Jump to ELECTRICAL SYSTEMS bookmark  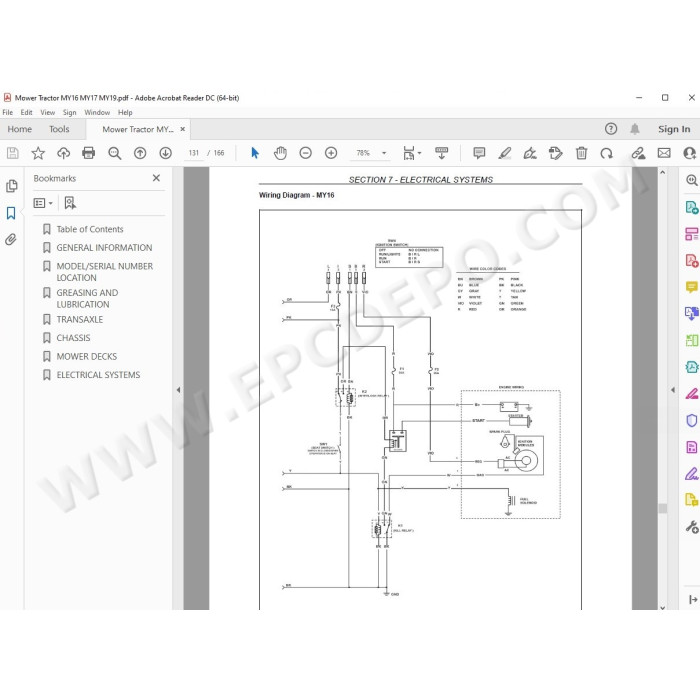pyautogui.click(x=98, y=375)
